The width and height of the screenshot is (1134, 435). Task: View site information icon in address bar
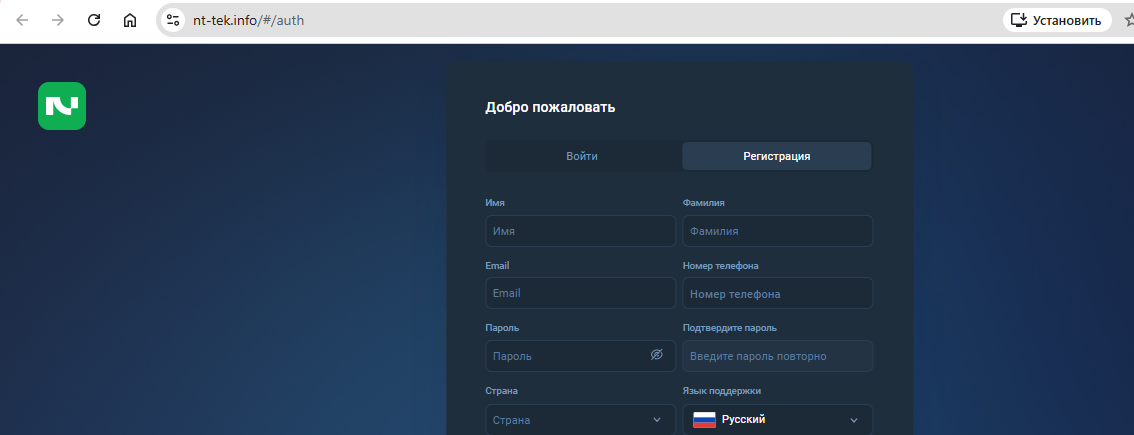click(173, 20)
